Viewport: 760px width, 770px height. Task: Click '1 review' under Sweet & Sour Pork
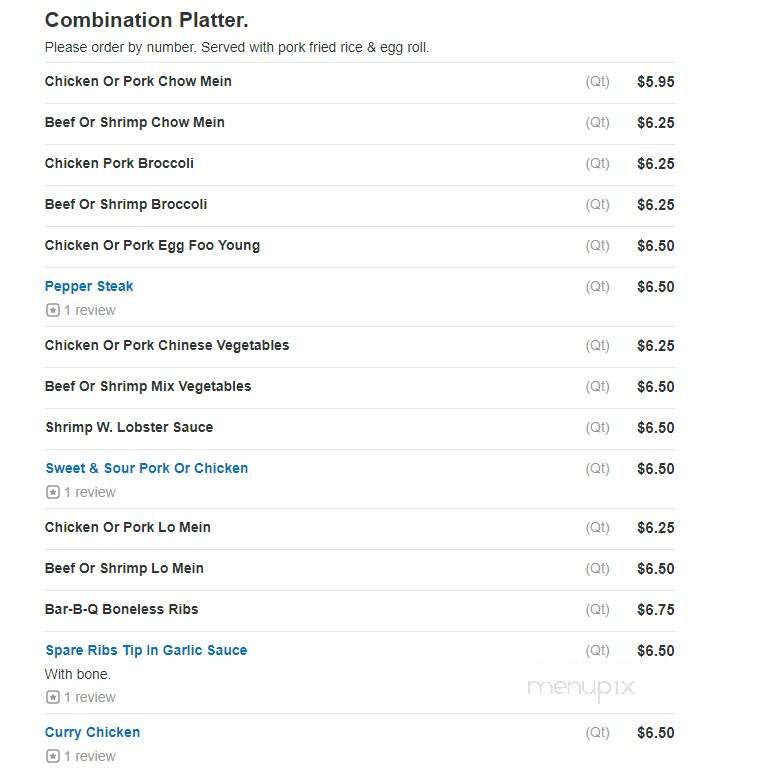click(90, 492)
